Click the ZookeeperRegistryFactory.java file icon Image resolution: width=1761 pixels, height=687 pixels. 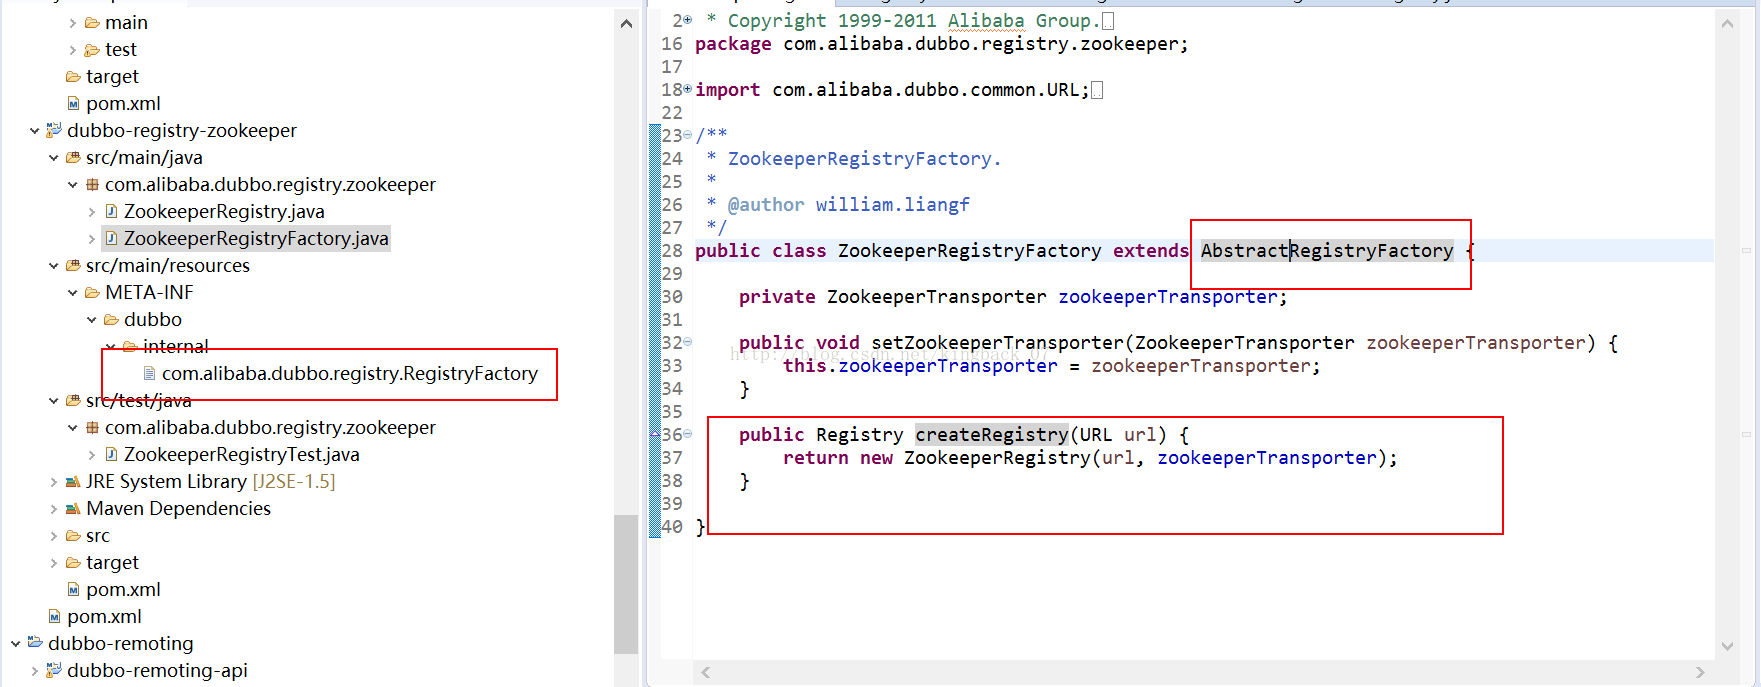coord(111,238)
